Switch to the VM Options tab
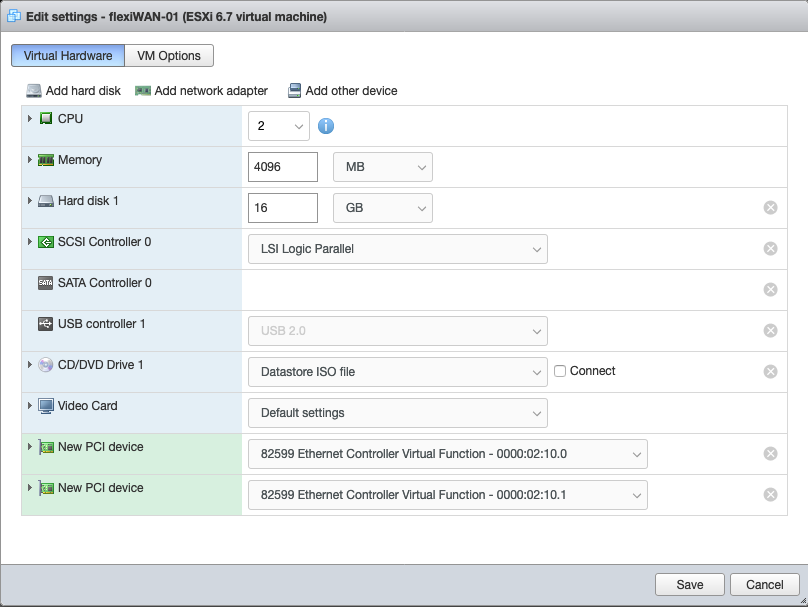 pos(169,56)
